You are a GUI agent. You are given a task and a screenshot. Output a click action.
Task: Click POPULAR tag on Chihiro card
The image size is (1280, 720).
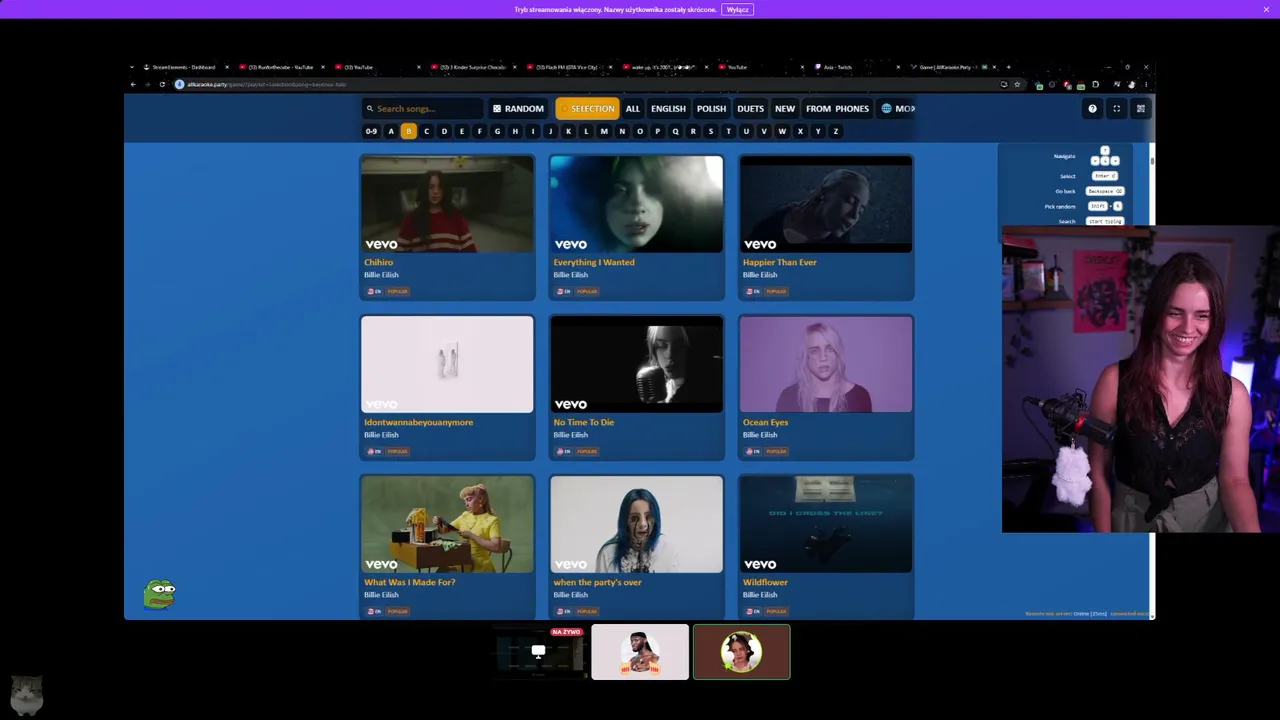398,291
